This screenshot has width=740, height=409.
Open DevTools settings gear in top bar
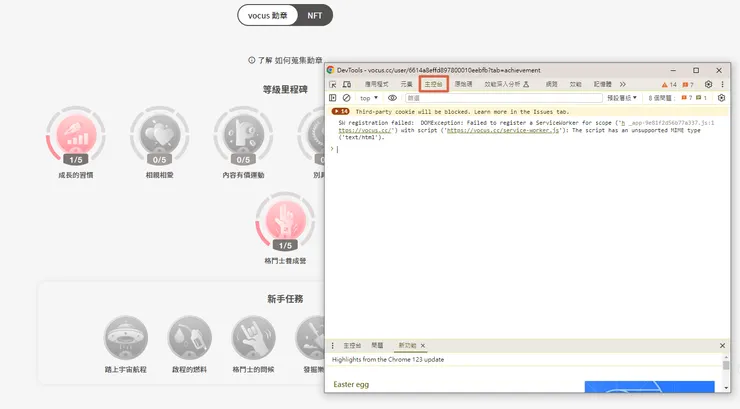pos(708,84)
